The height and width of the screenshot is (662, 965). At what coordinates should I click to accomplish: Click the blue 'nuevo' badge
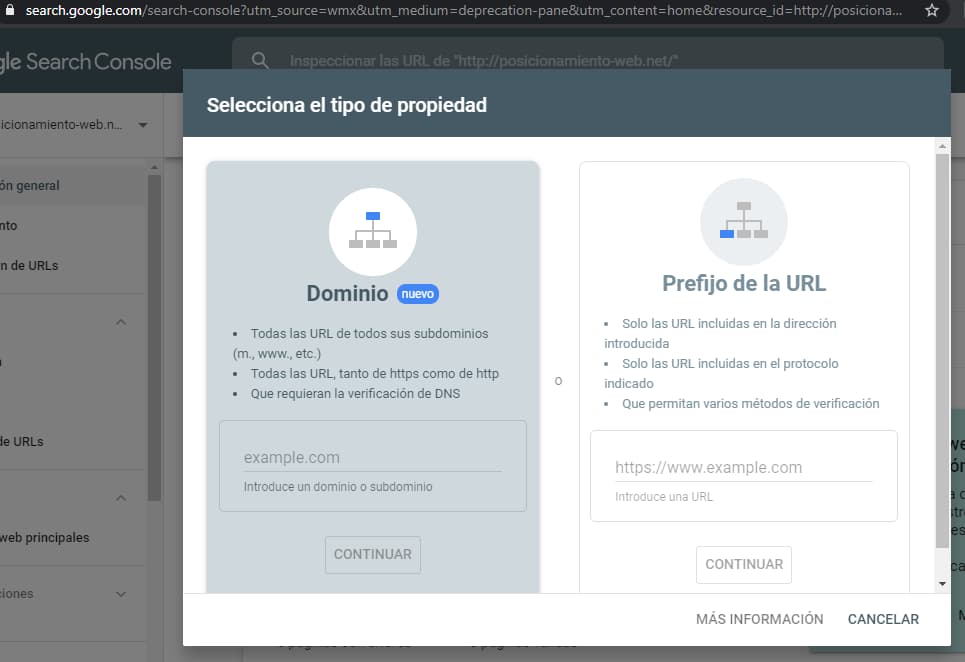pyautogui.click(x=418, y=294)
